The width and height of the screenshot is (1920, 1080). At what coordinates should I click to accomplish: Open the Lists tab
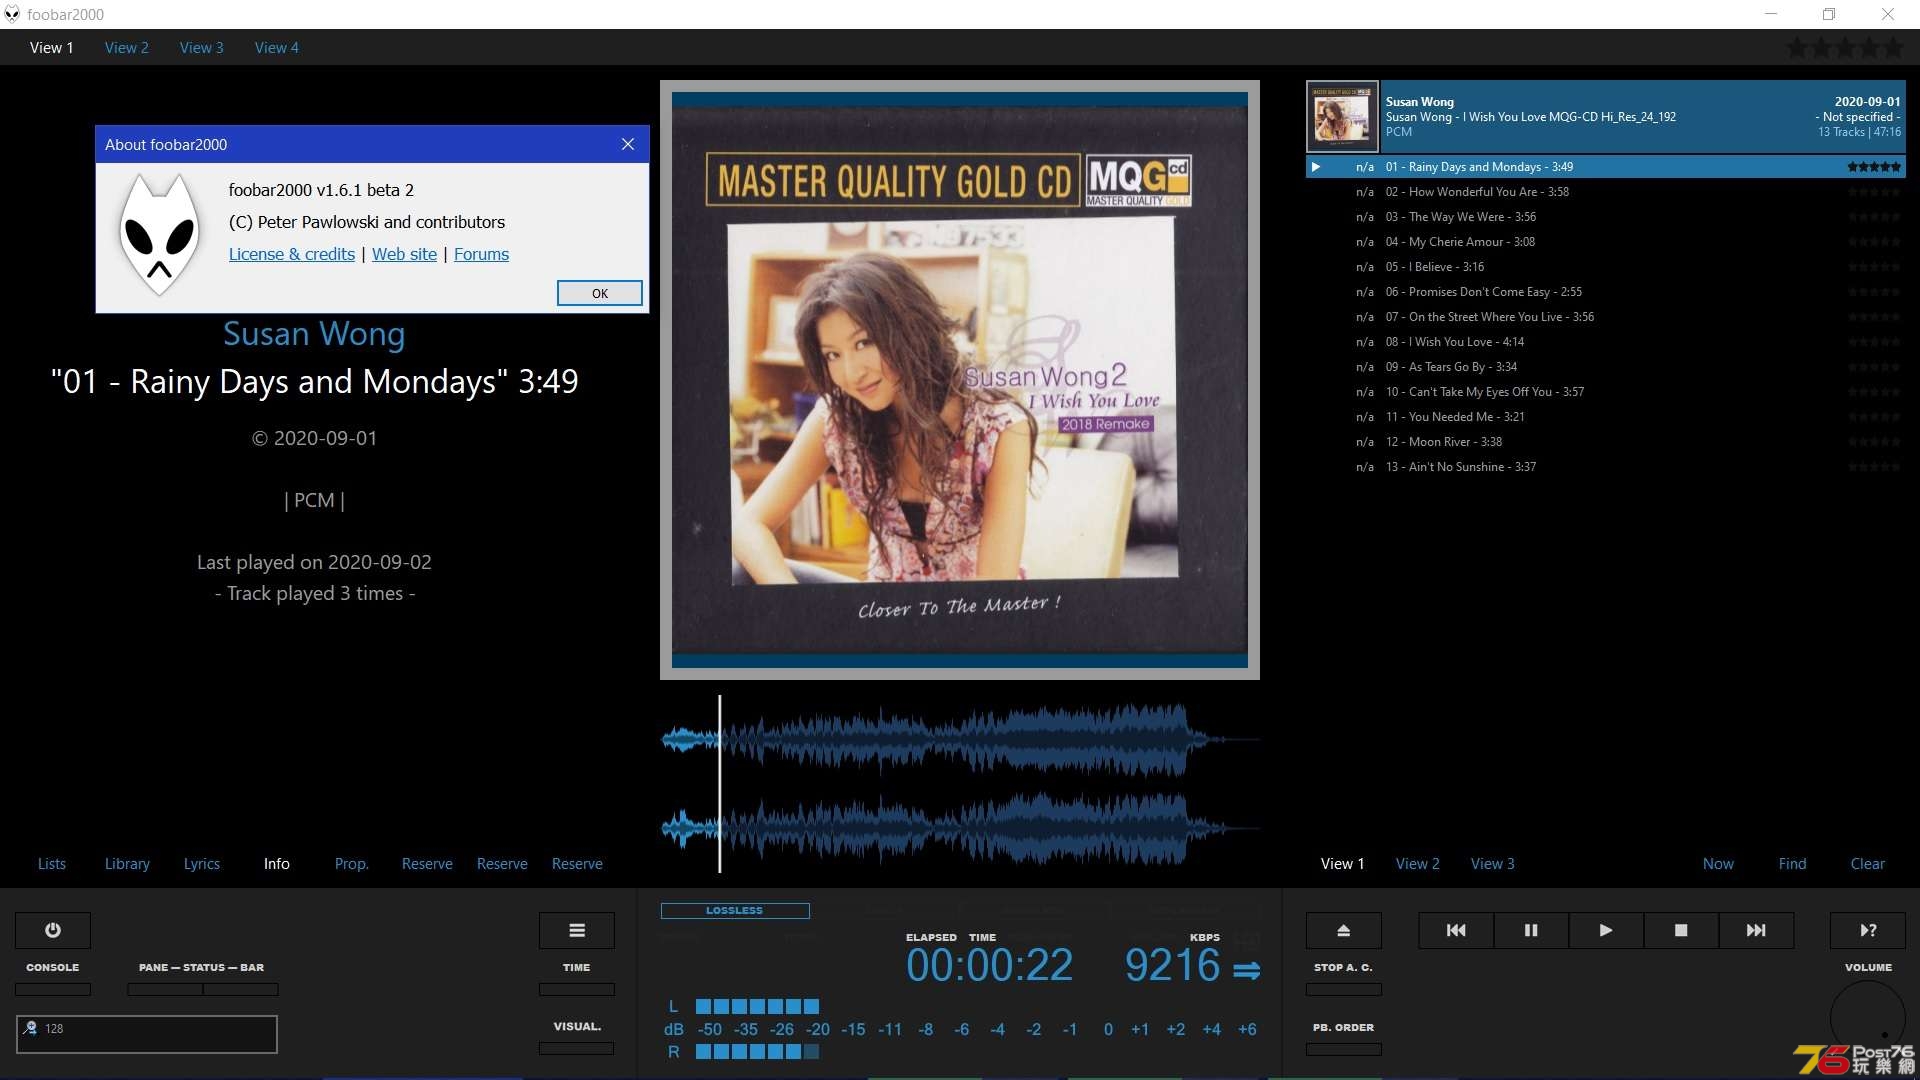(52, 863)
